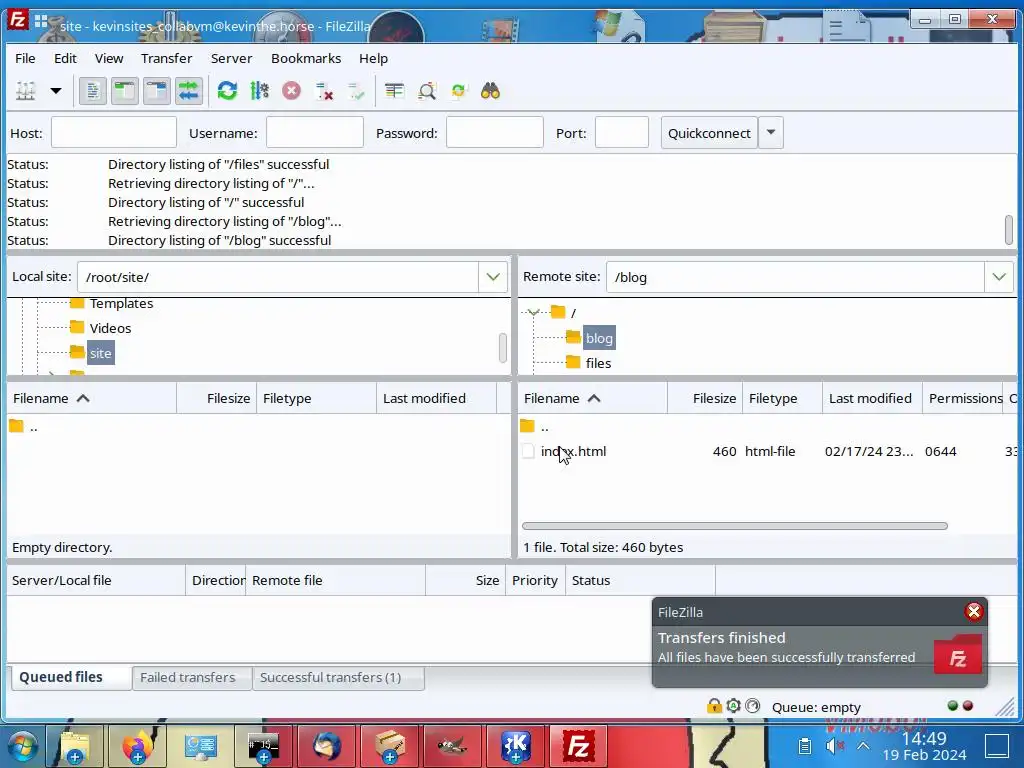Expand Remote site path dropdown
The width and height of the screenshot is (1024, 768).
(x=999, y=277)
